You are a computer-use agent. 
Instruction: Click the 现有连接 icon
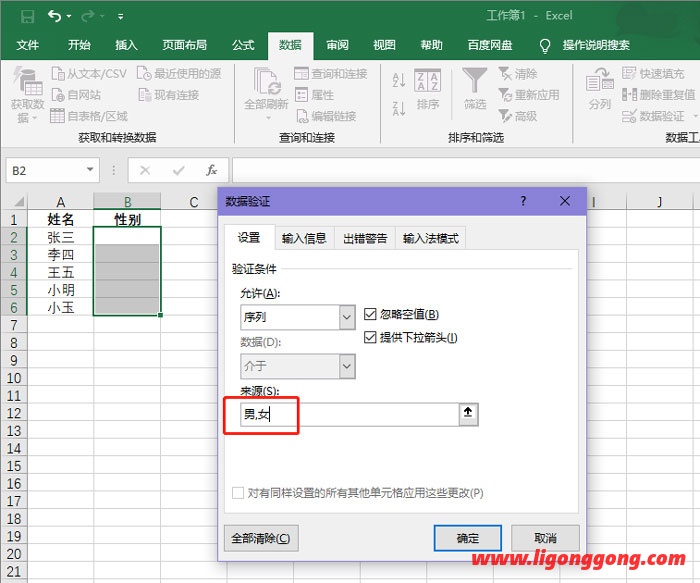pyautogui.click(x=144, y=95)
